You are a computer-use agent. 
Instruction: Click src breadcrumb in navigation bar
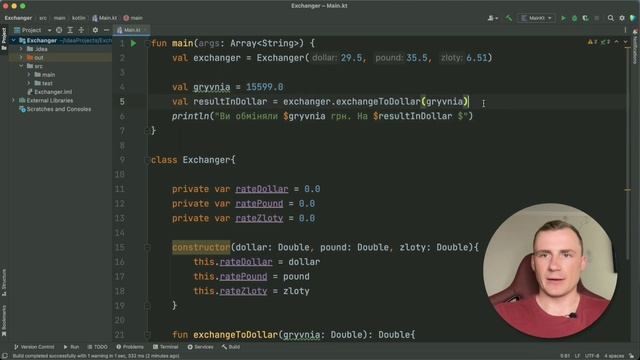pos(43,18)
